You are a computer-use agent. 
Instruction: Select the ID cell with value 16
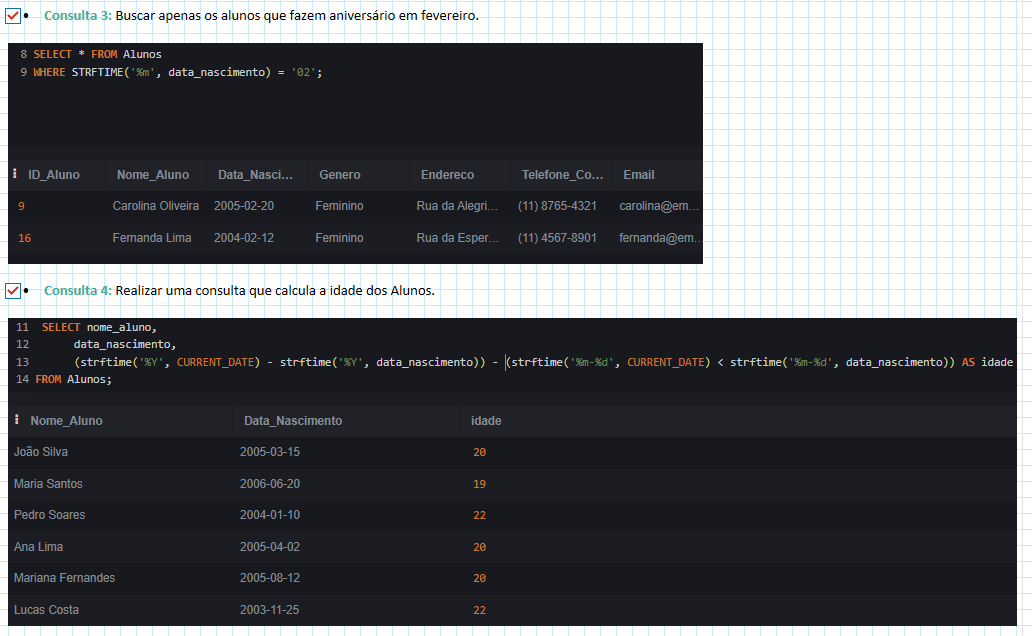(x=24, y=238)
